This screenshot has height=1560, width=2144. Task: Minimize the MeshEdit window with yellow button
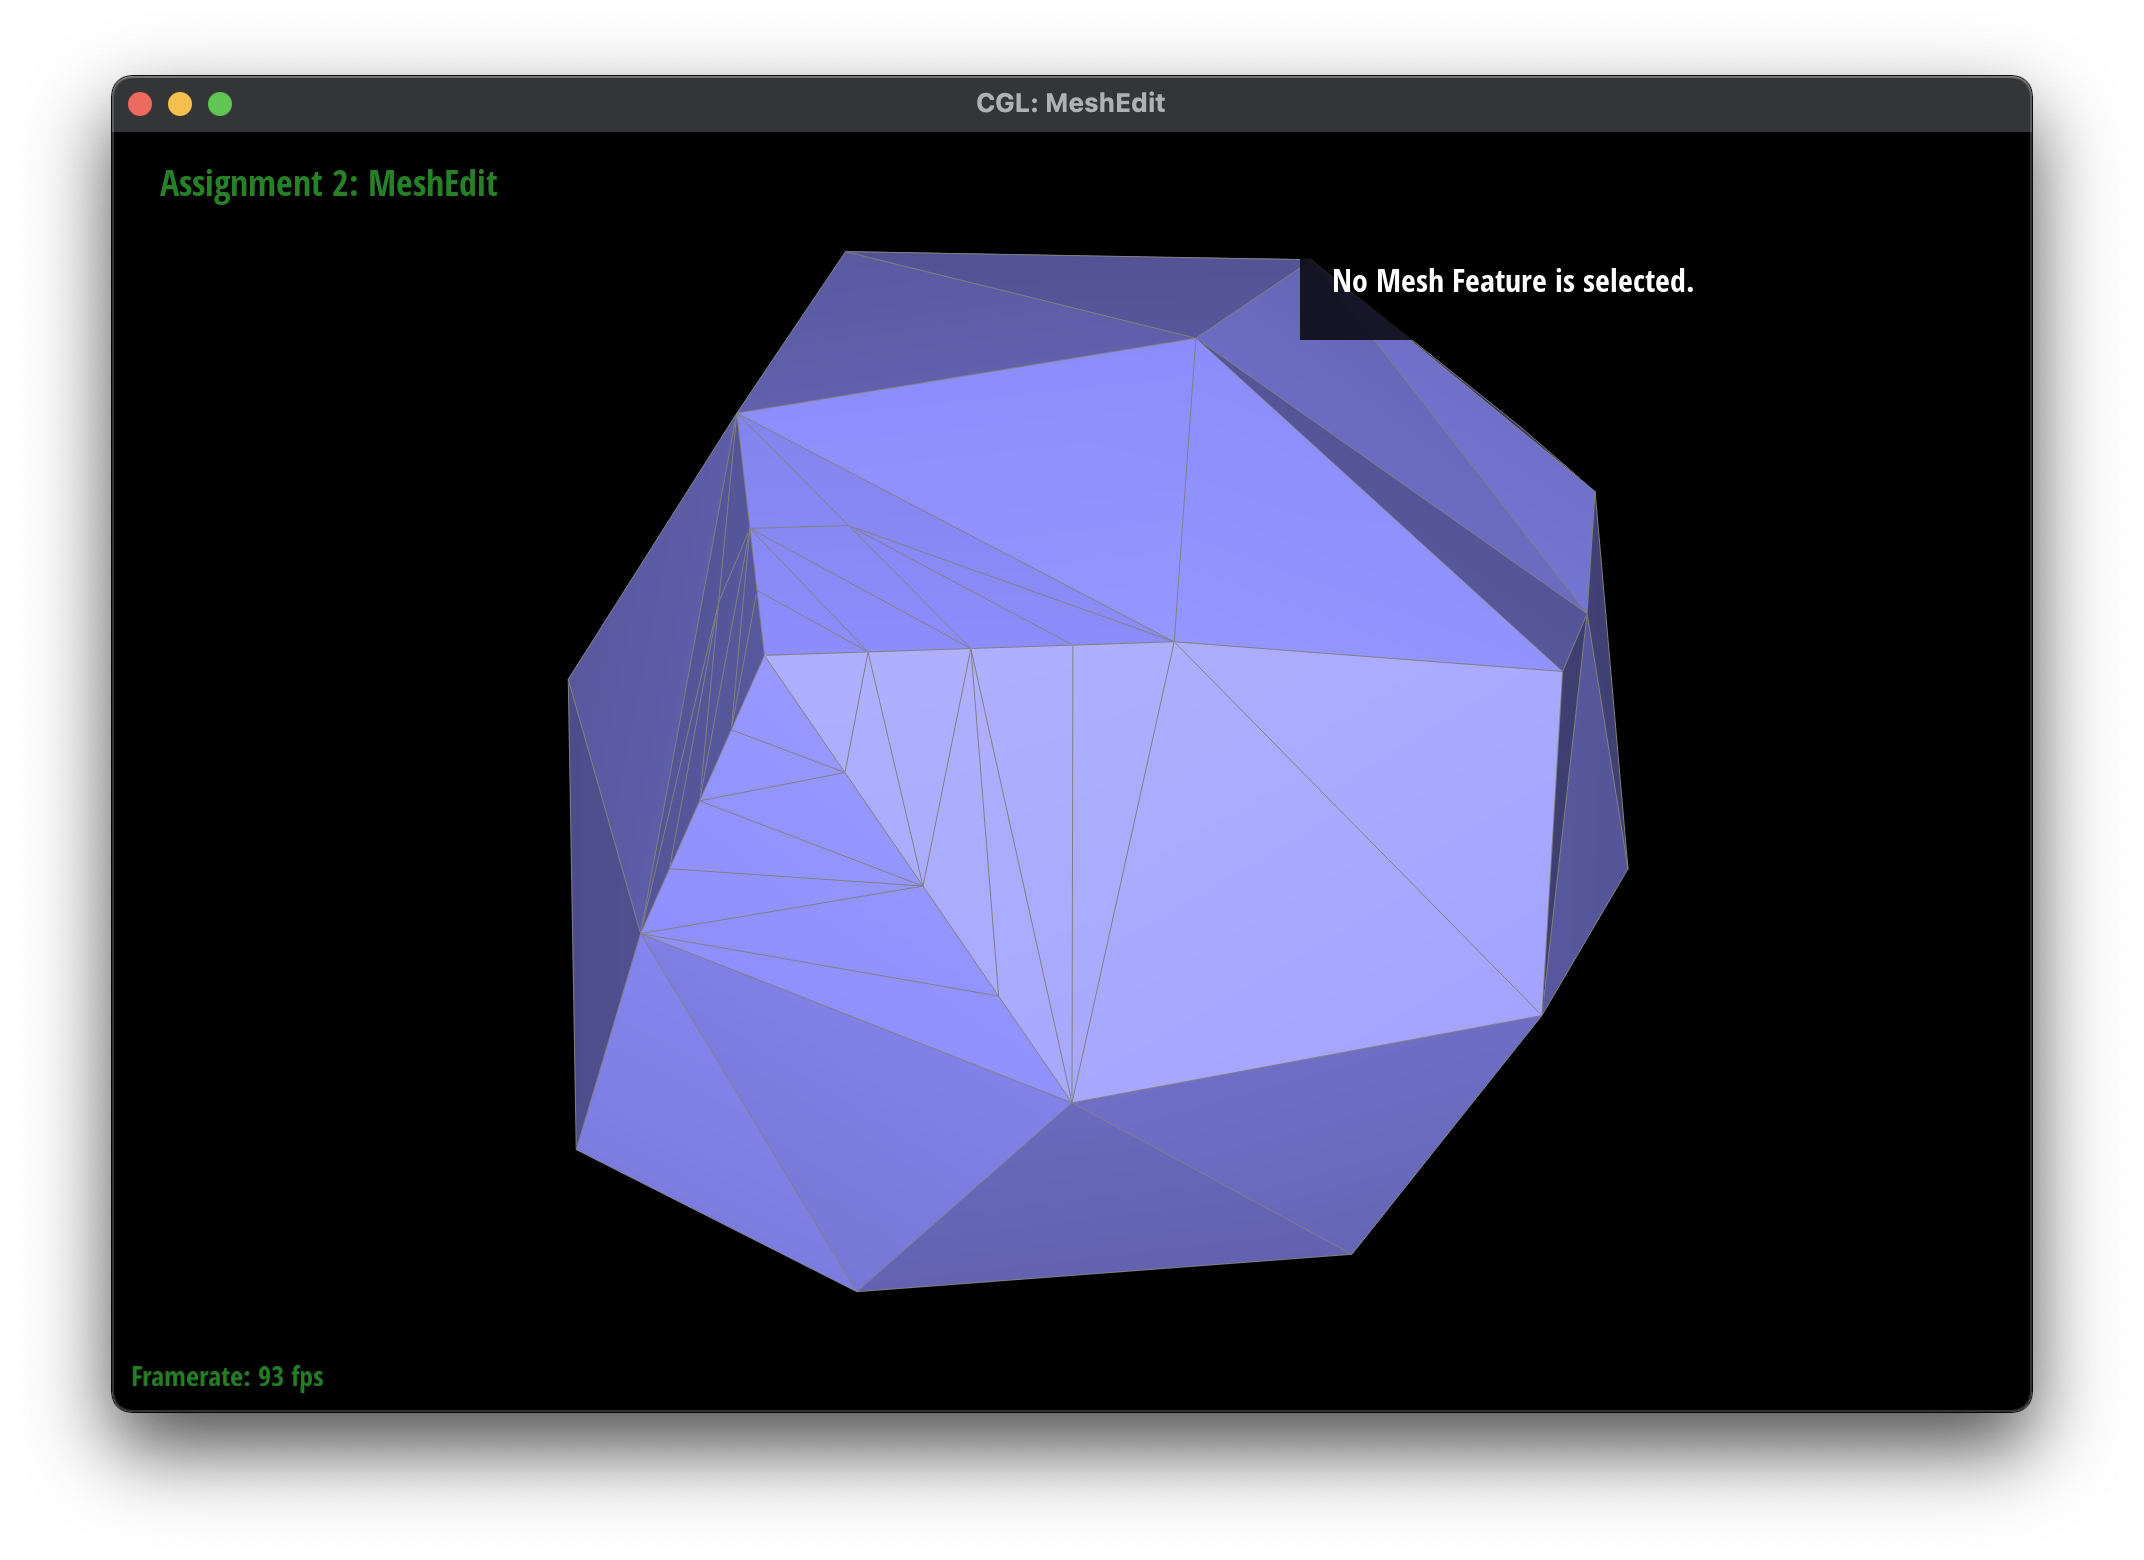tap(180, 104)
